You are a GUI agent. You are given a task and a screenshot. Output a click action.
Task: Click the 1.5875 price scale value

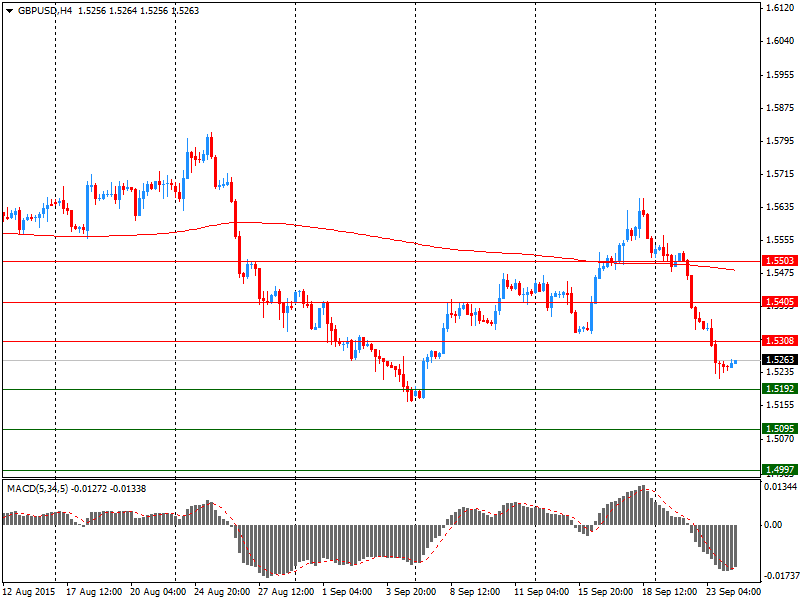click(781, 108)
